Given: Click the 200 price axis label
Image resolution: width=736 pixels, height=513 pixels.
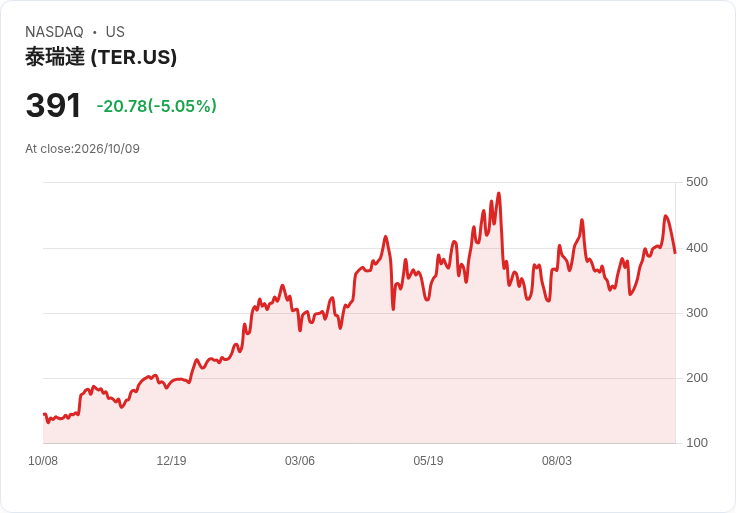Looking at the screenshot, I should click(x=697, y=378).
